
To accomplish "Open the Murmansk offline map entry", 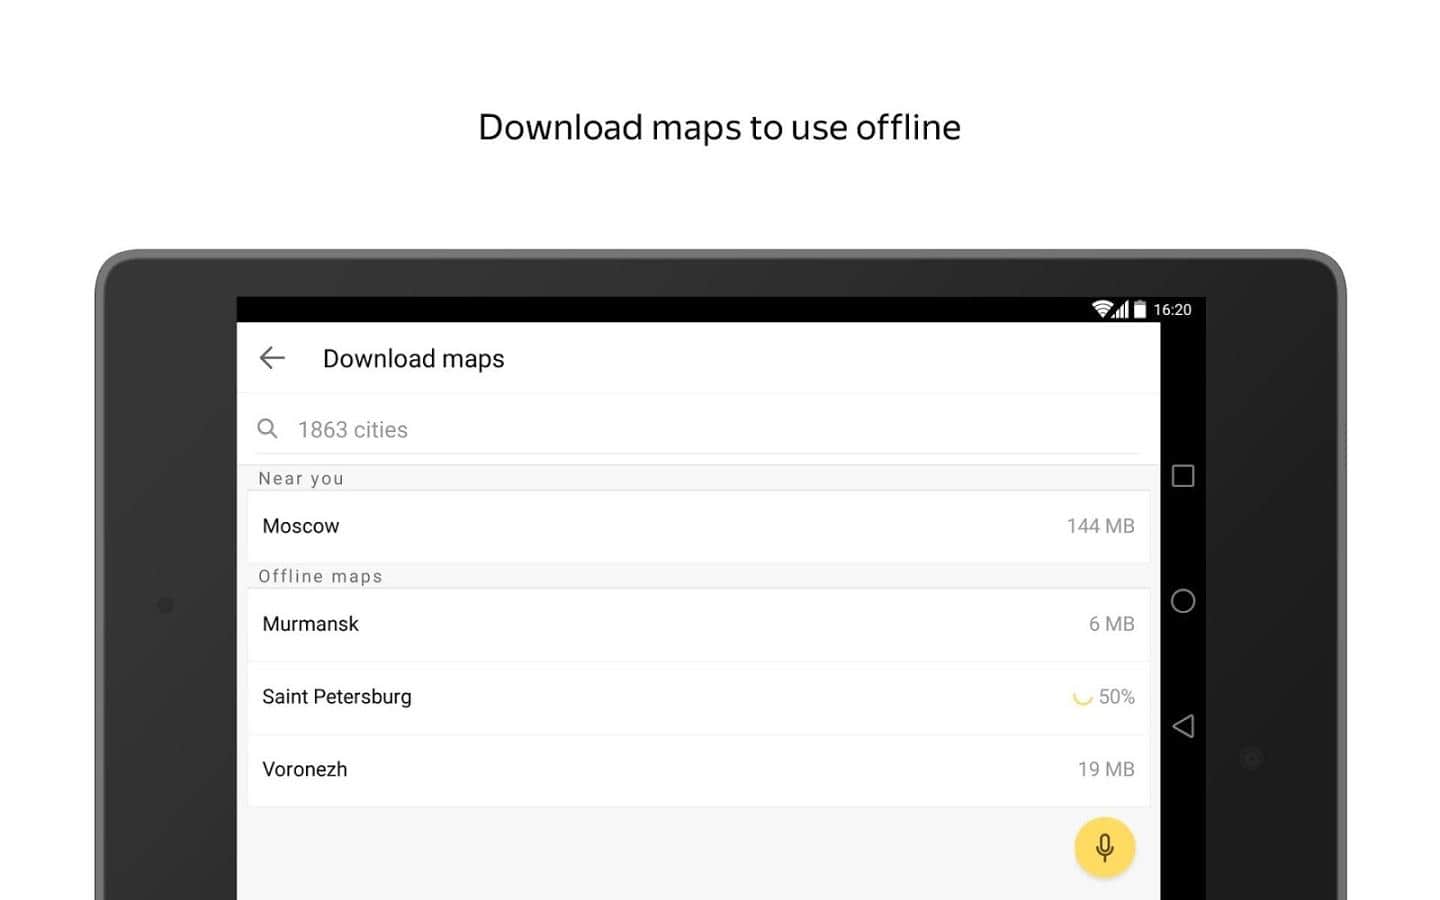I will pos(310,624).
